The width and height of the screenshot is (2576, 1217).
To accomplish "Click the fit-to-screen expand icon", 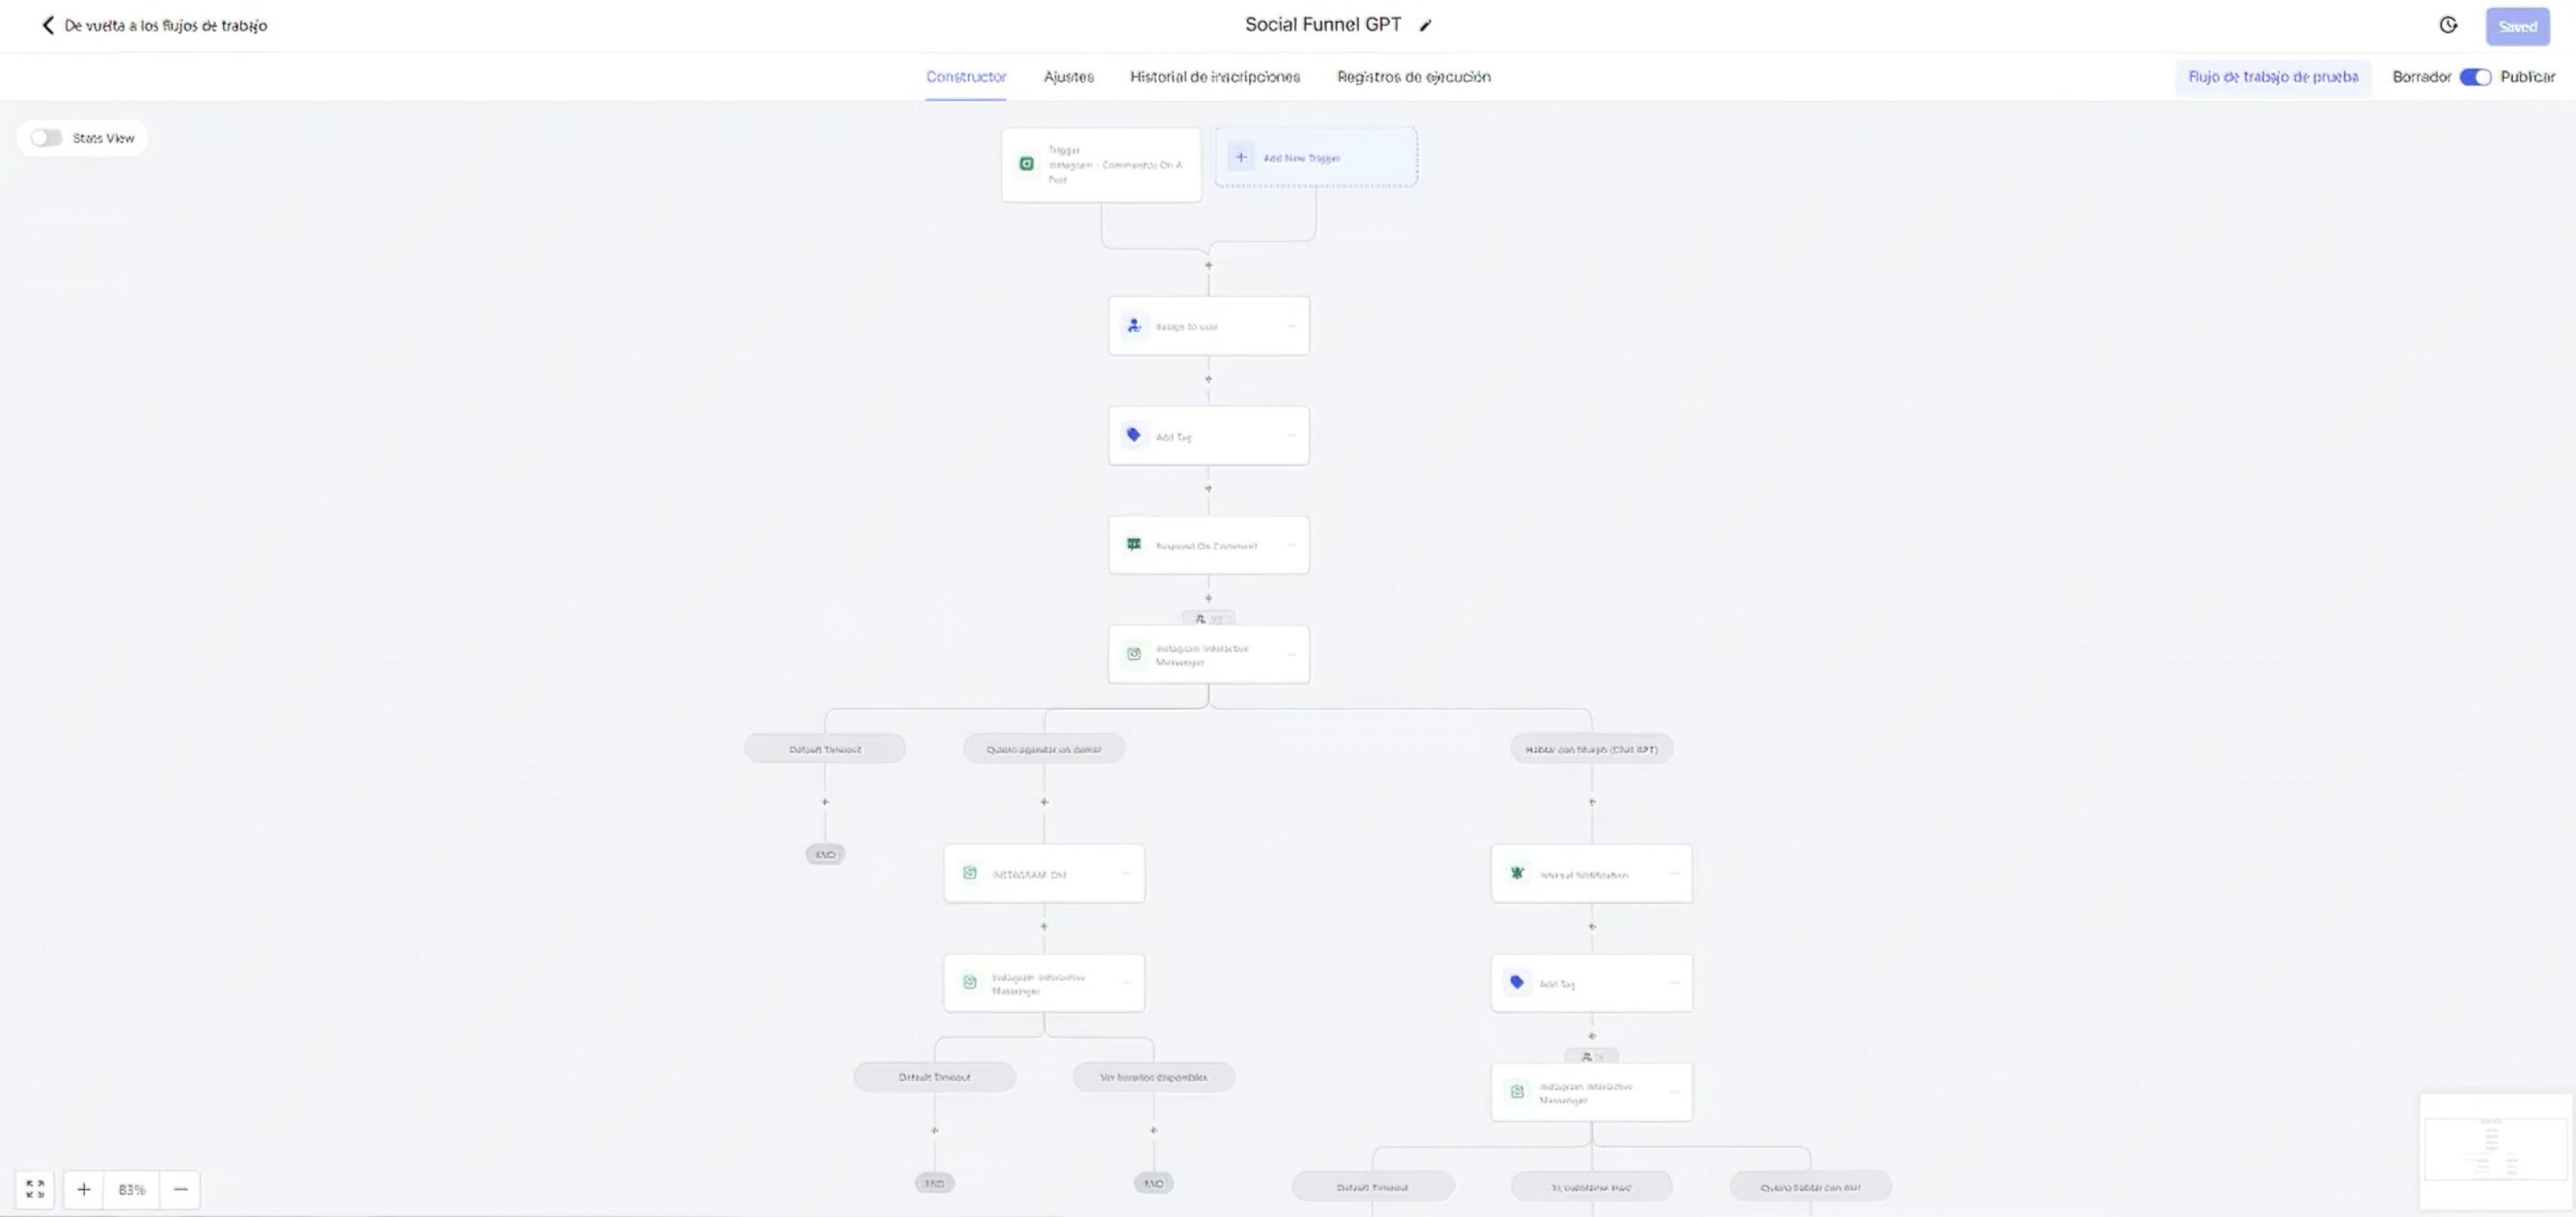I will 35,1188.
